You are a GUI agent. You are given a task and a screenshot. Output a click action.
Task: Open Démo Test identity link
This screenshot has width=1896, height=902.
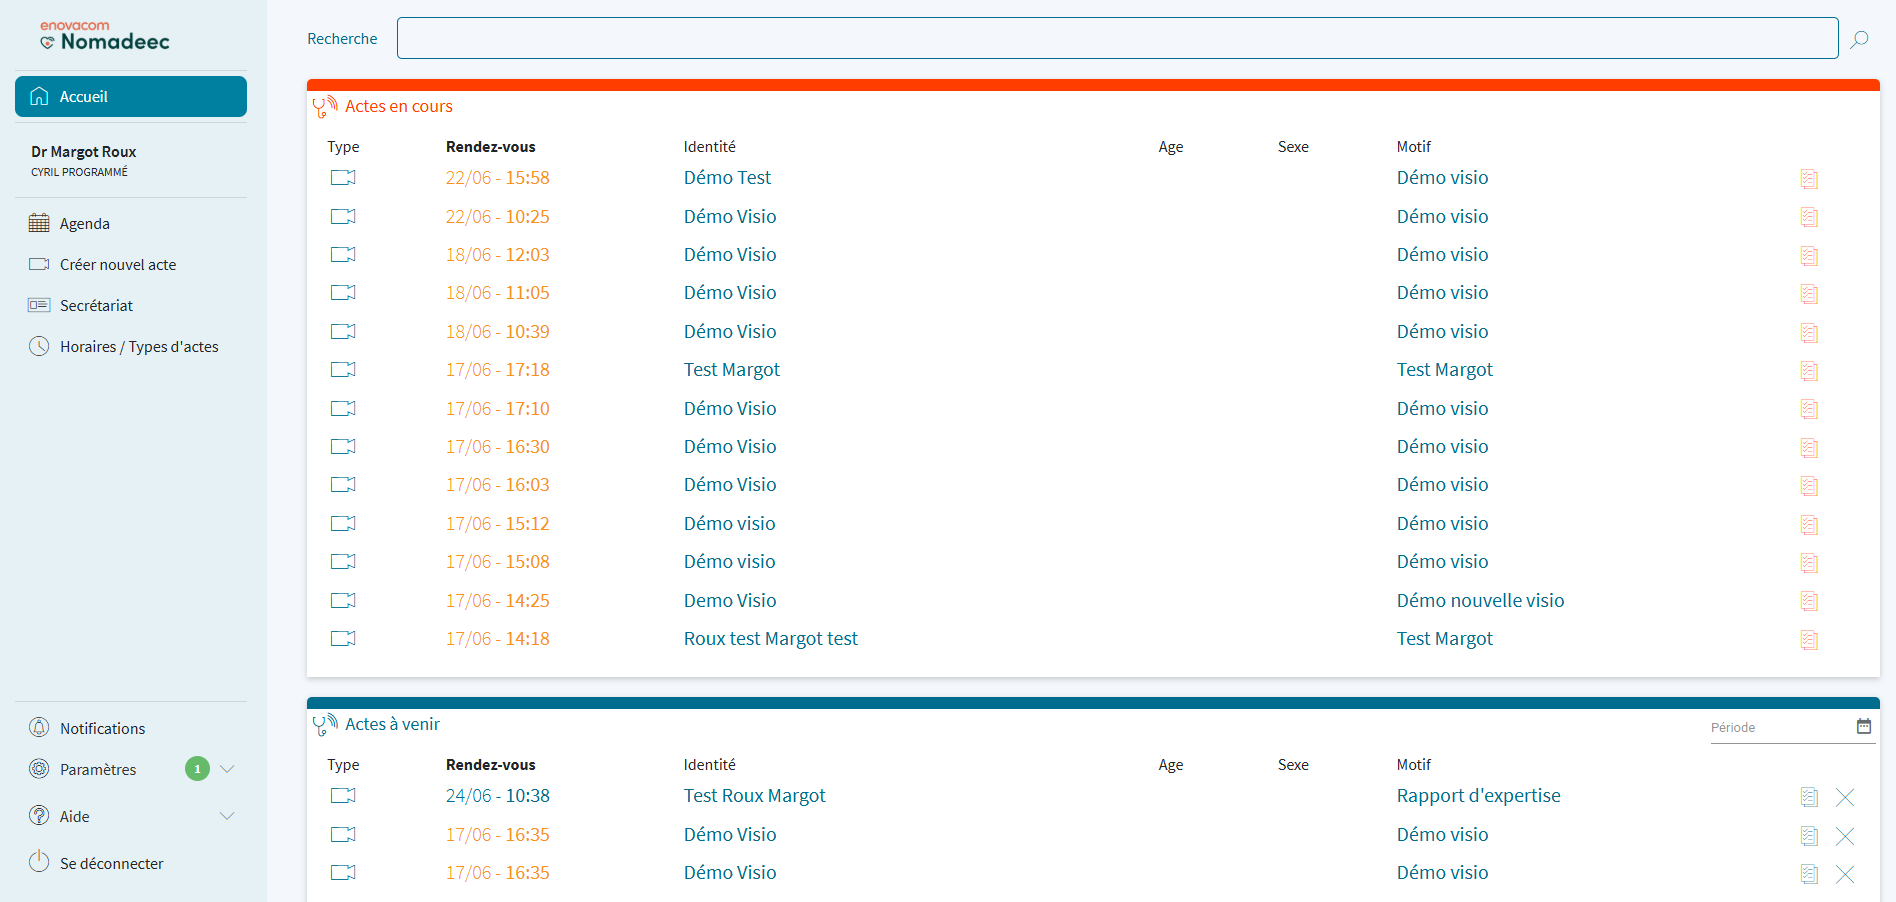pos(727,177)
